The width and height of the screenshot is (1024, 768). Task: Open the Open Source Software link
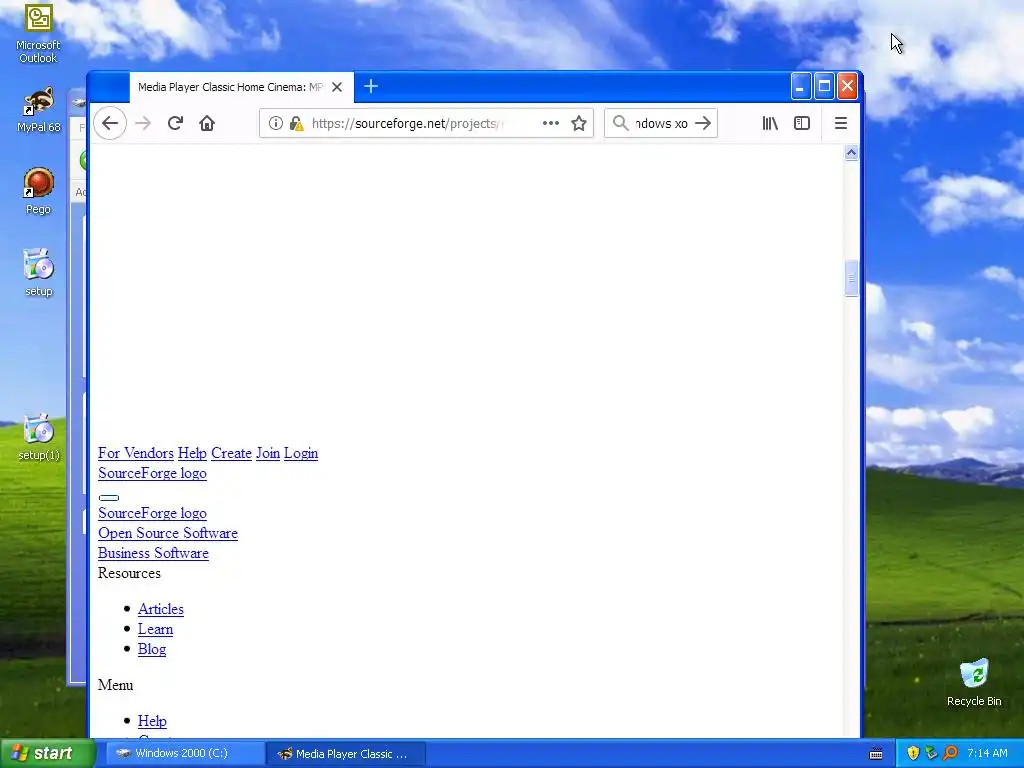[168, 534]
